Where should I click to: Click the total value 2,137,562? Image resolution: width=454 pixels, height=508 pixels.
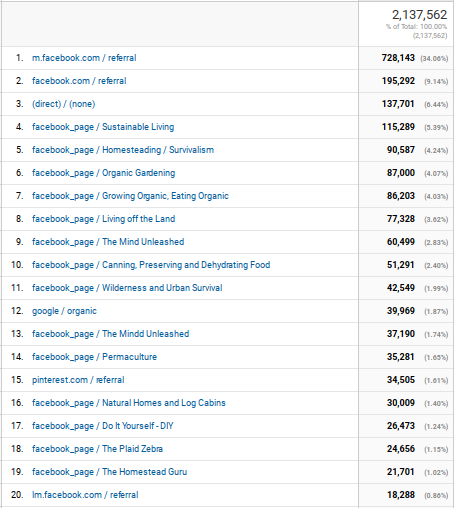419,15
